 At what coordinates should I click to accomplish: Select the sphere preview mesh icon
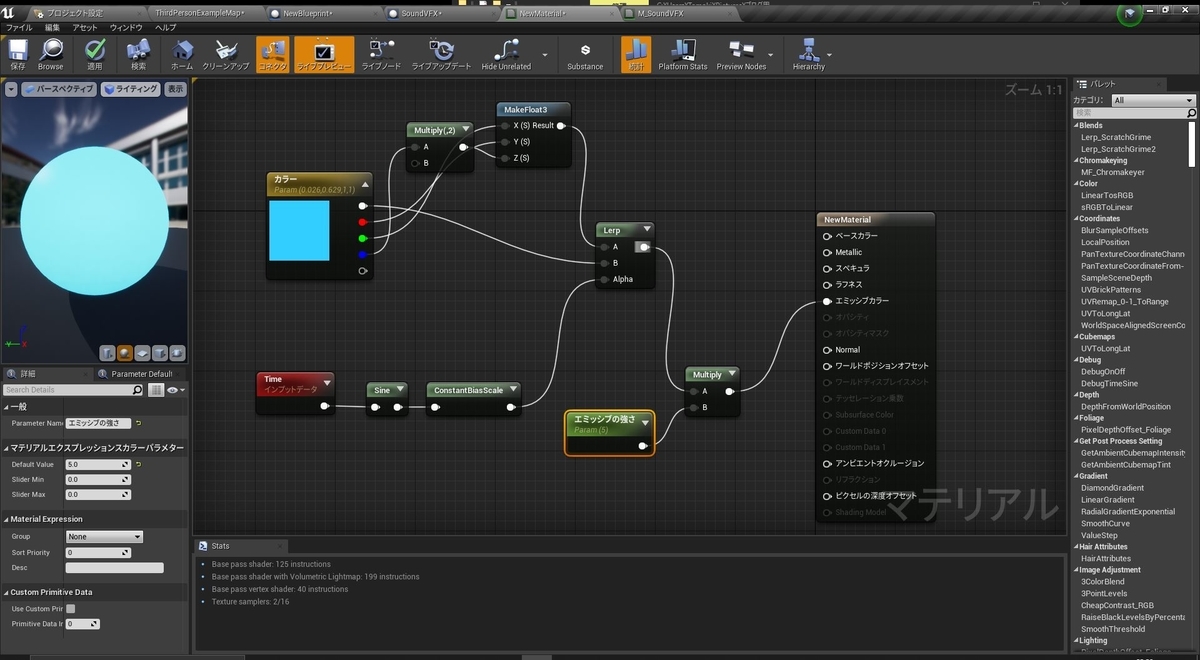click(x=125, y=352)
